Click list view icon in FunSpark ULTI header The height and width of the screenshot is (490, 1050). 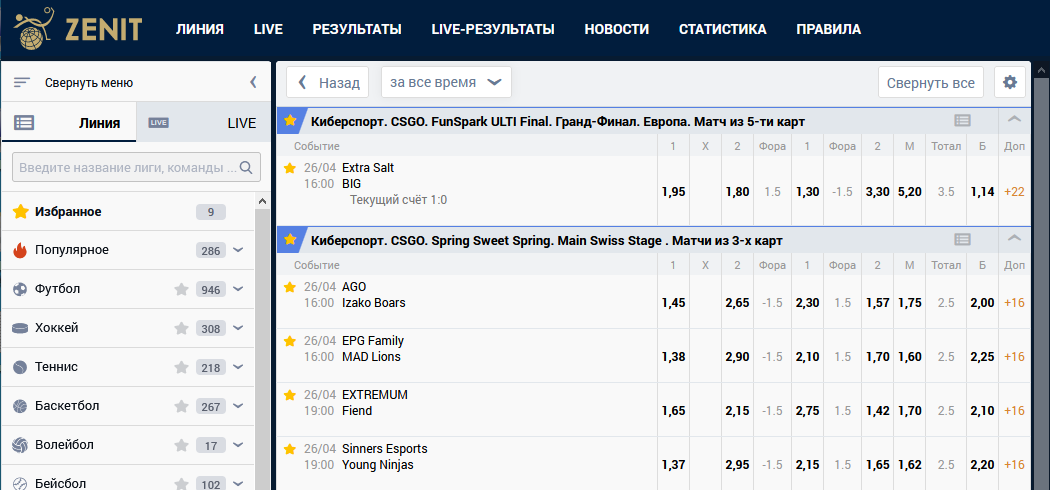962,120
